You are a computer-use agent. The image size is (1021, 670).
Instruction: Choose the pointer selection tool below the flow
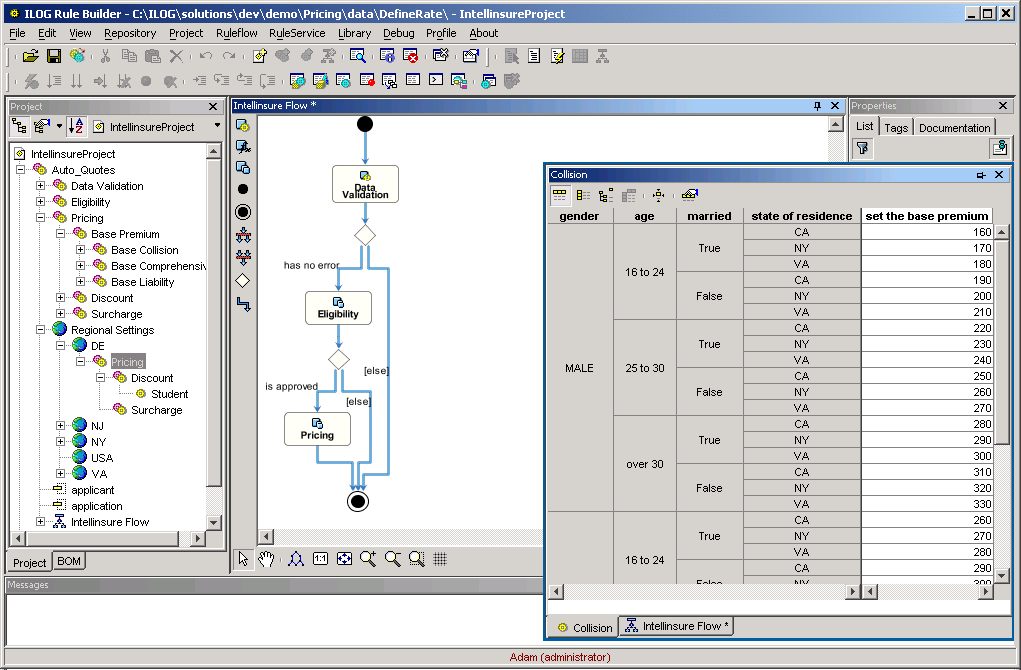click(x=243, y=559)
